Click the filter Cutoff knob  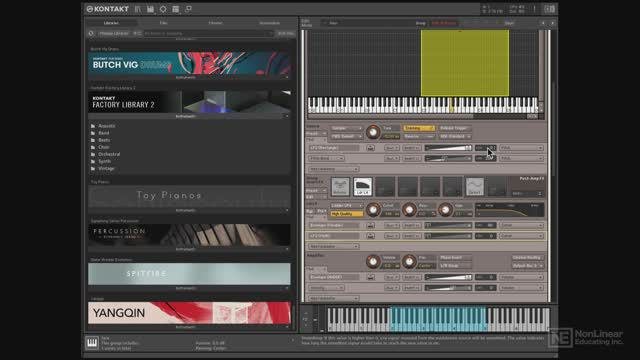tap(373, 210)
